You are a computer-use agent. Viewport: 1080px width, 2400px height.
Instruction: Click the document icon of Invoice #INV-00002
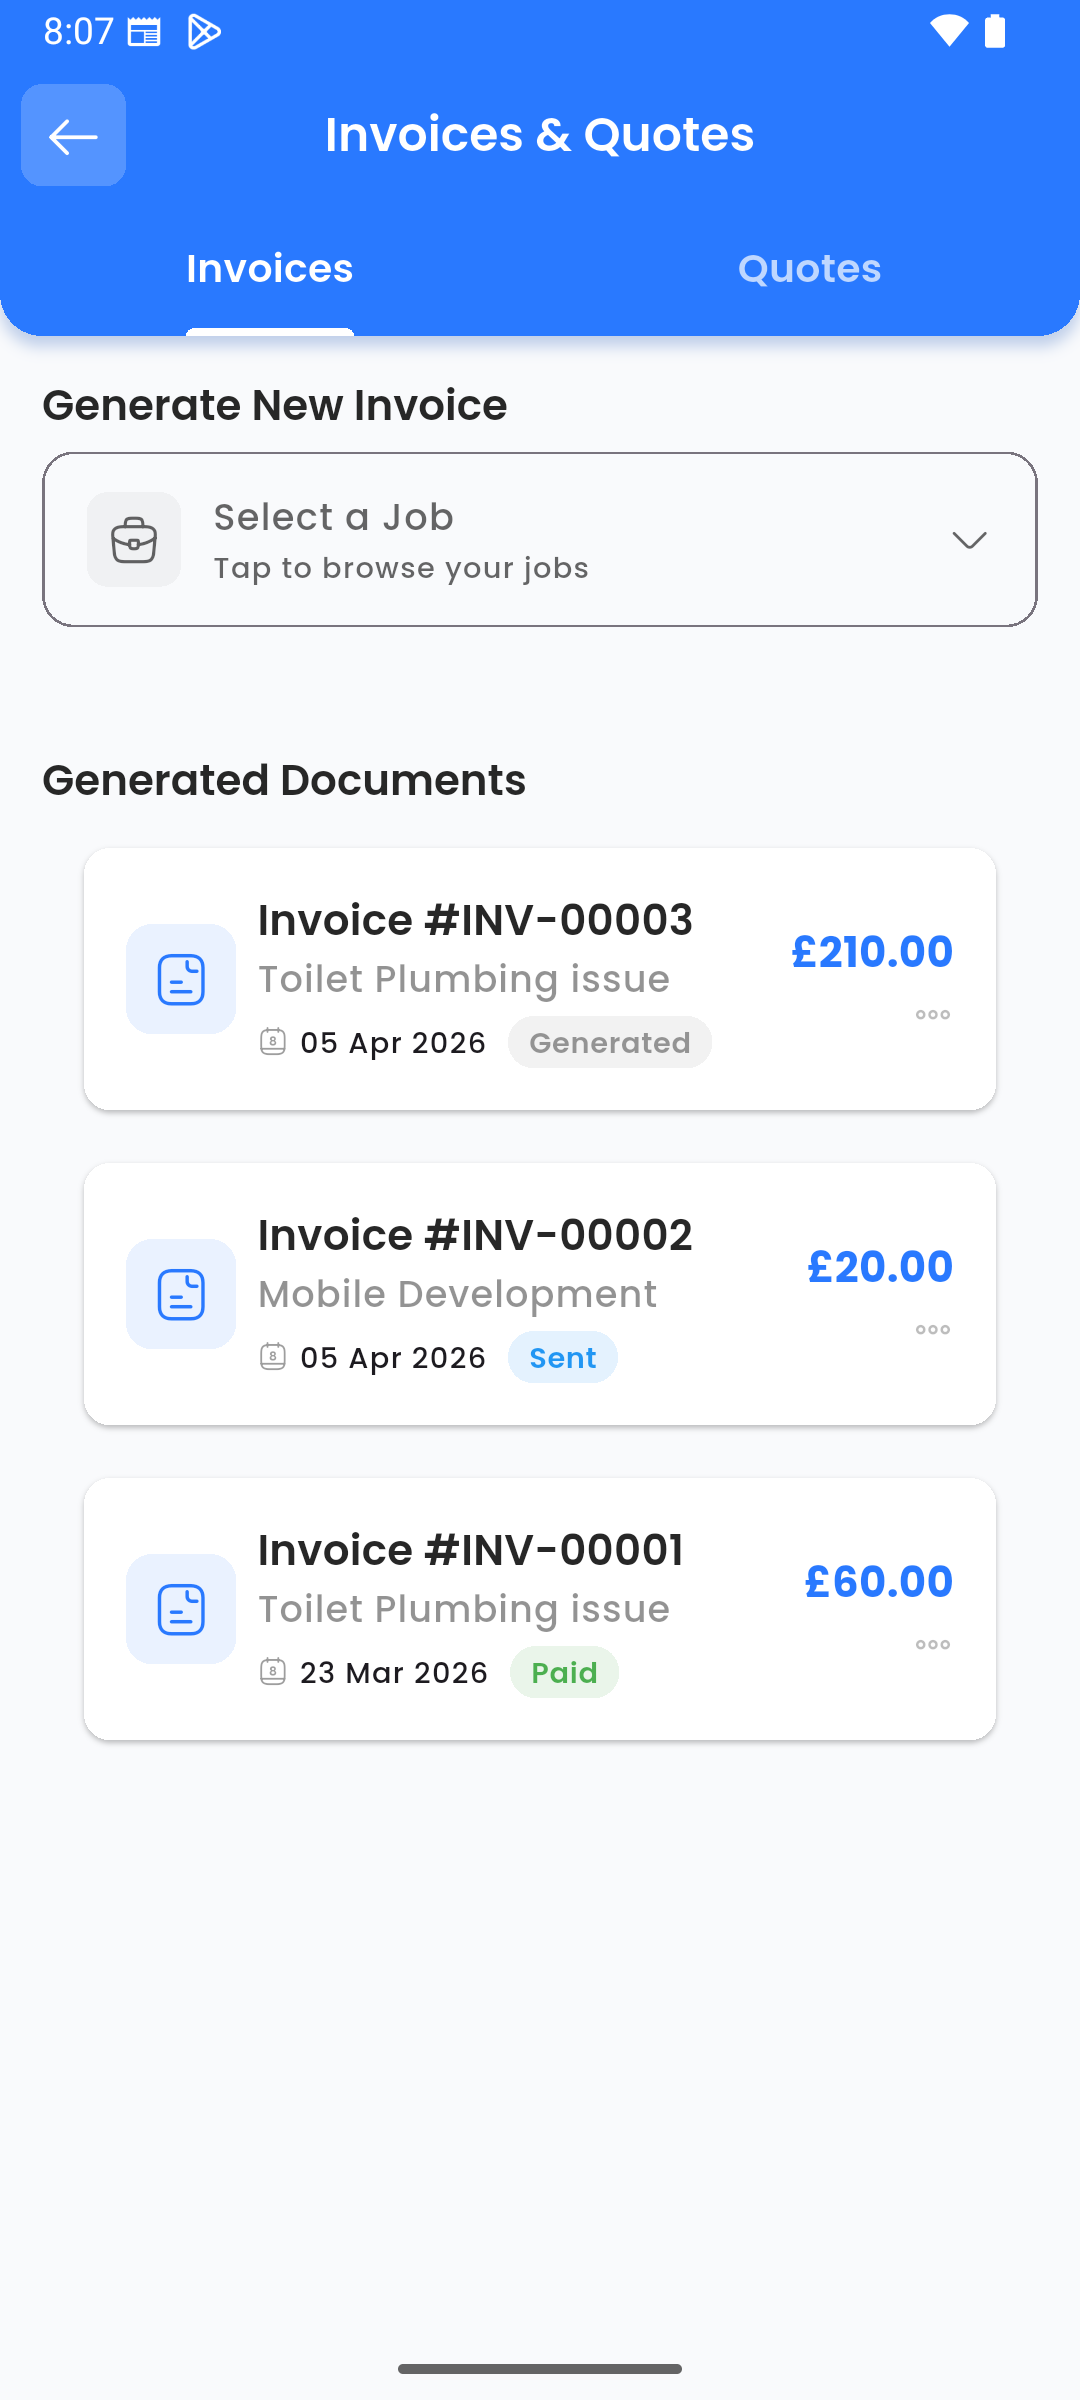[181, 1294]
